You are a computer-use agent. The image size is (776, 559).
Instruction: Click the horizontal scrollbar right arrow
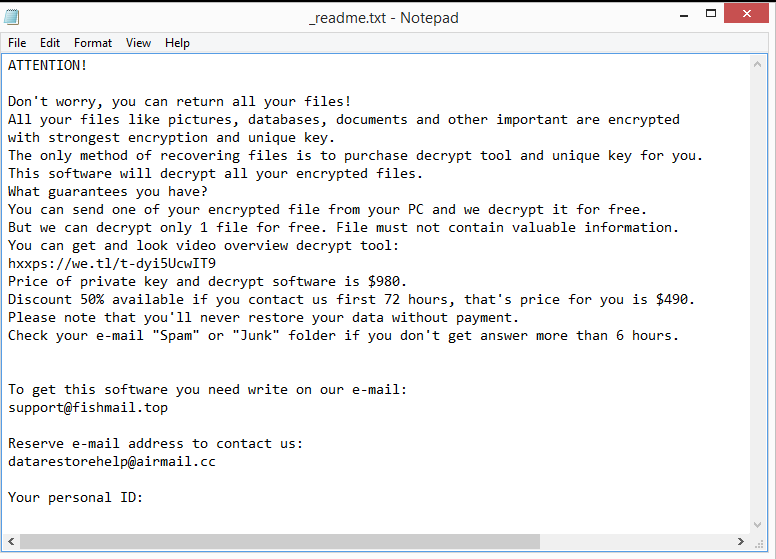click(743, 542)
